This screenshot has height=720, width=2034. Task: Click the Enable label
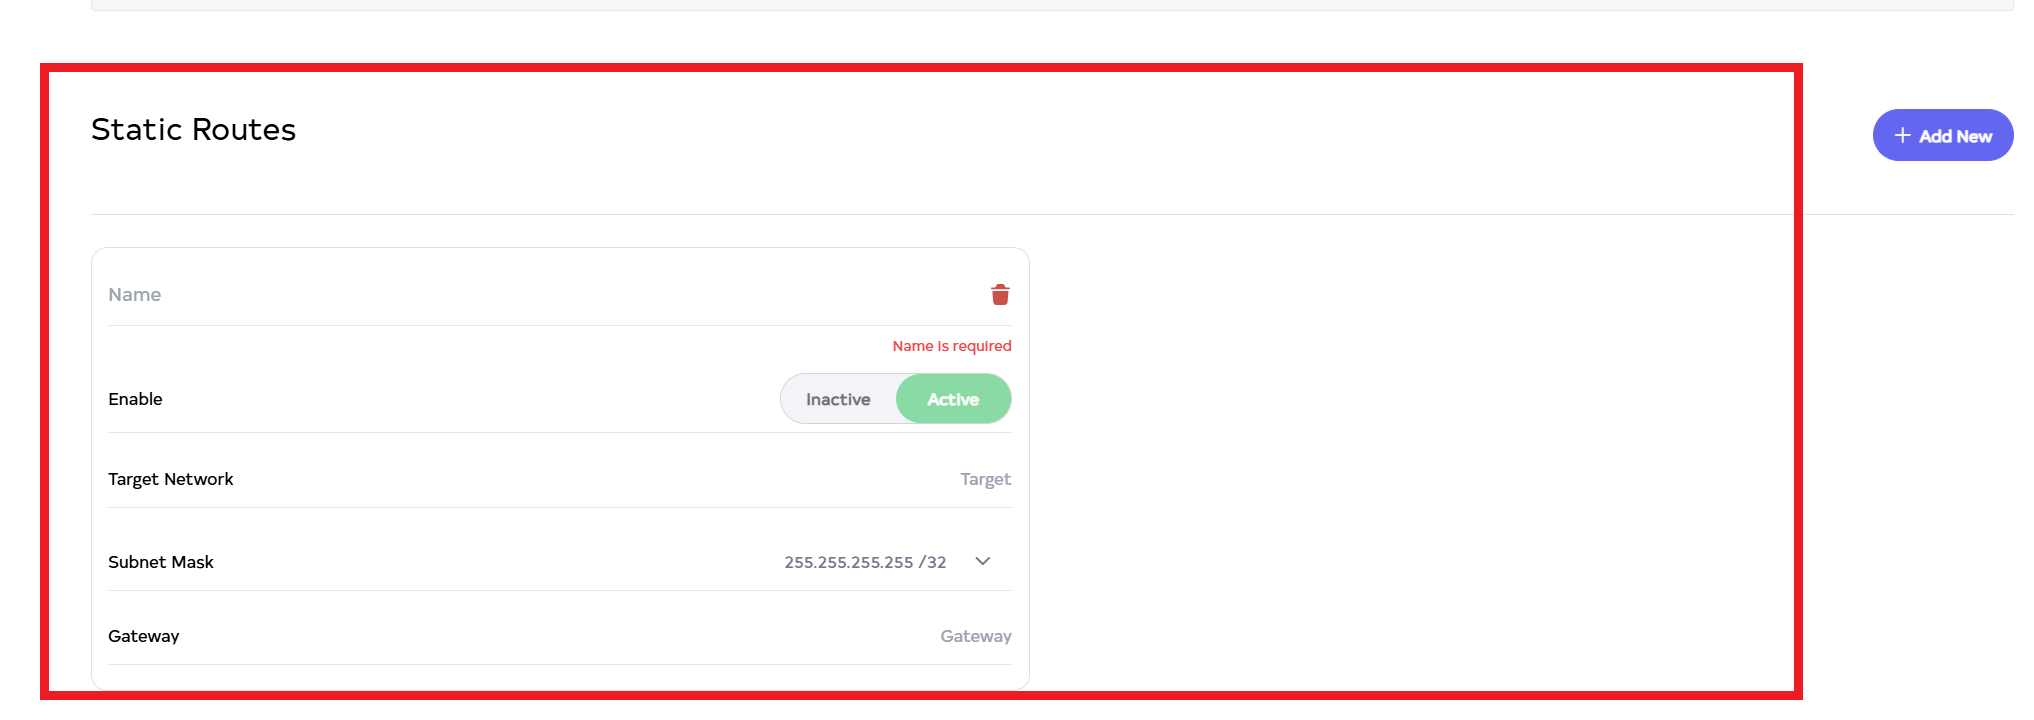(135, 399)
